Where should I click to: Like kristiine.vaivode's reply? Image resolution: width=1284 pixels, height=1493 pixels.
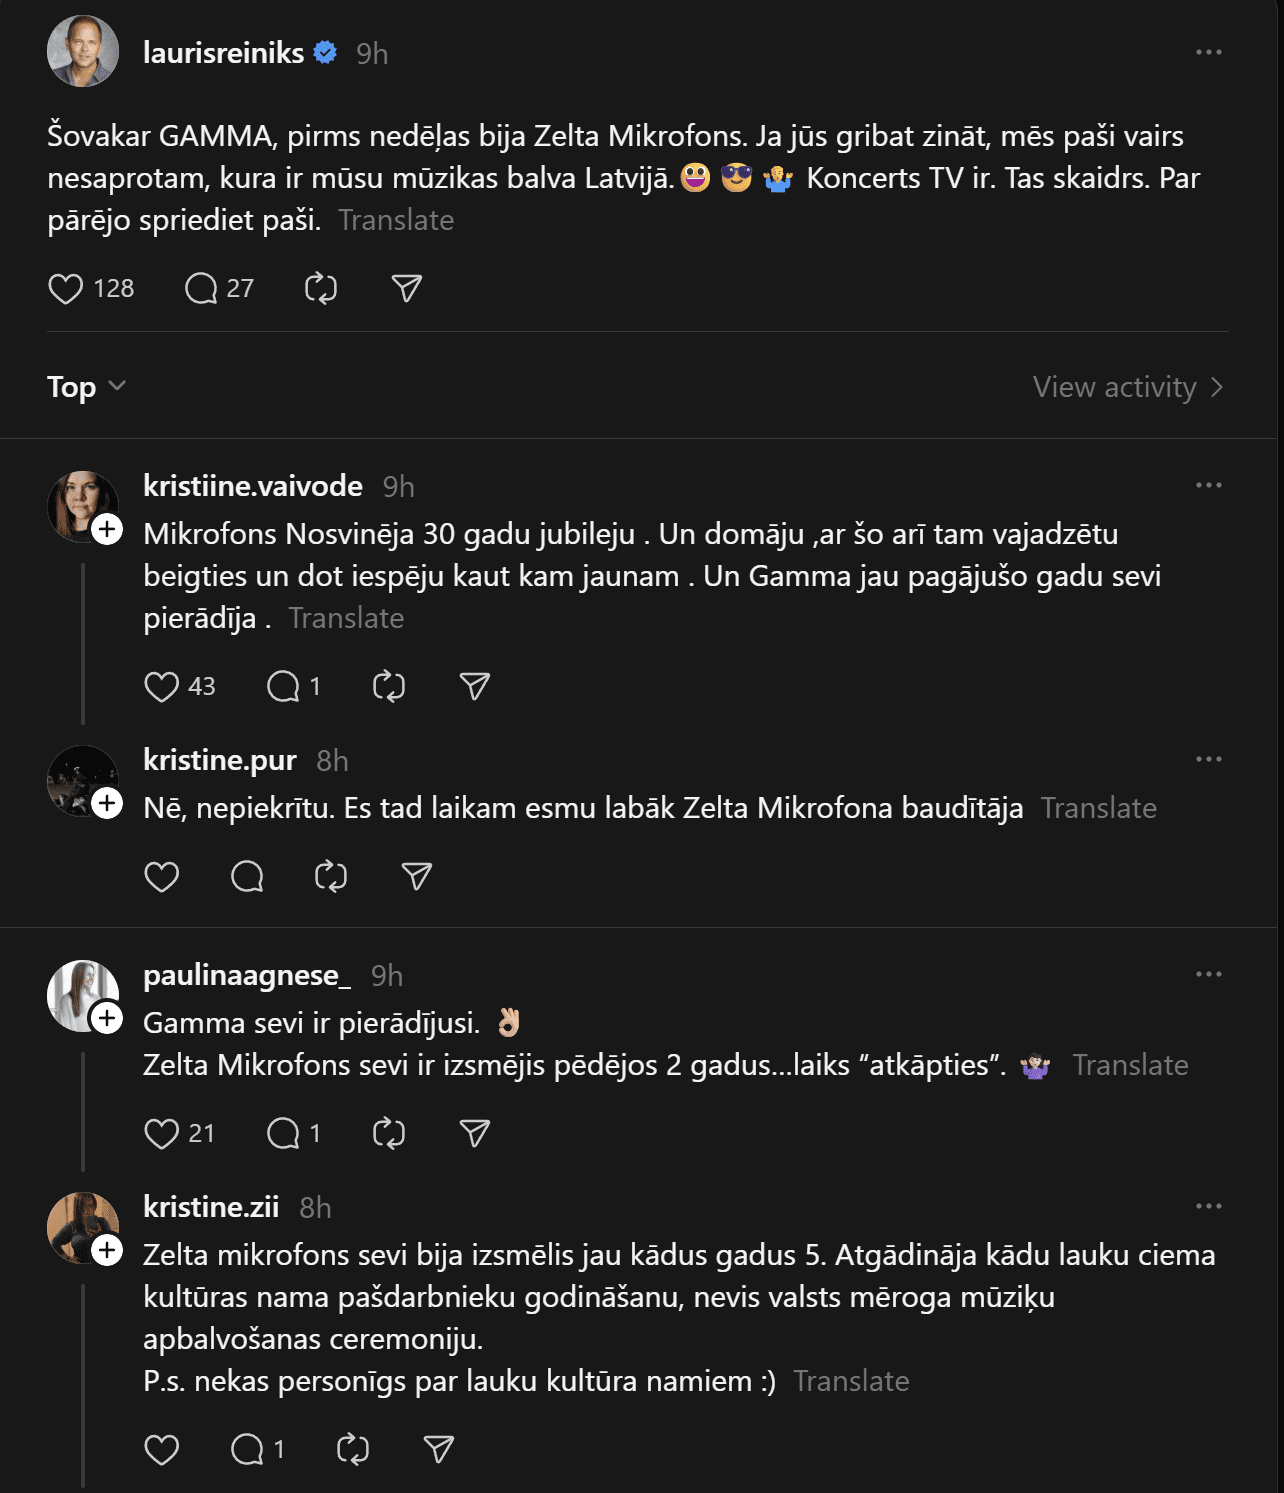pyautogui.click(x=161, y=687)
